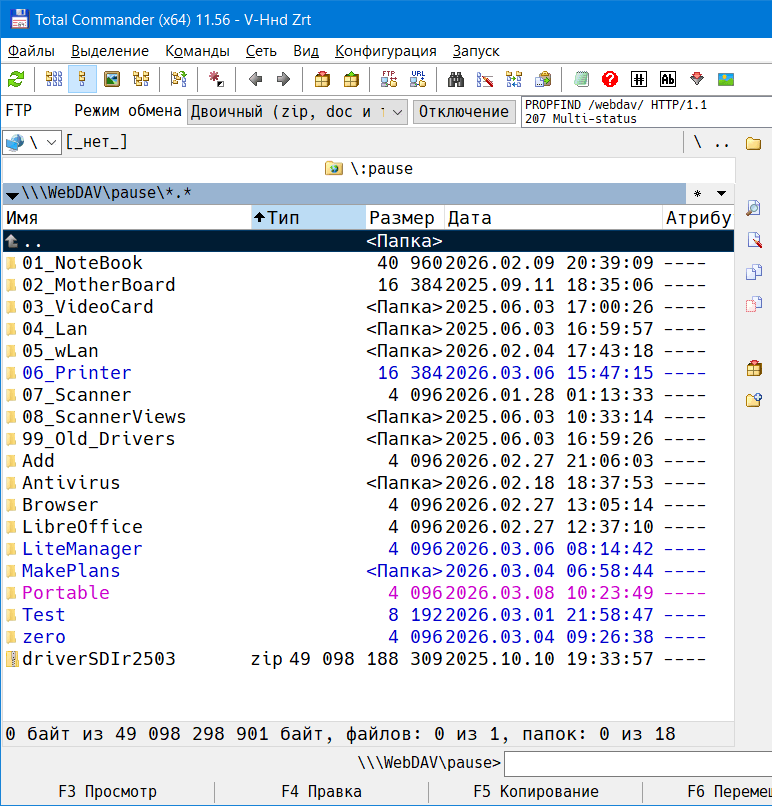Screen dimensions: 772x806
Task: Click the green Refresh arrows toolbar icon
Action: coord(16,79)
